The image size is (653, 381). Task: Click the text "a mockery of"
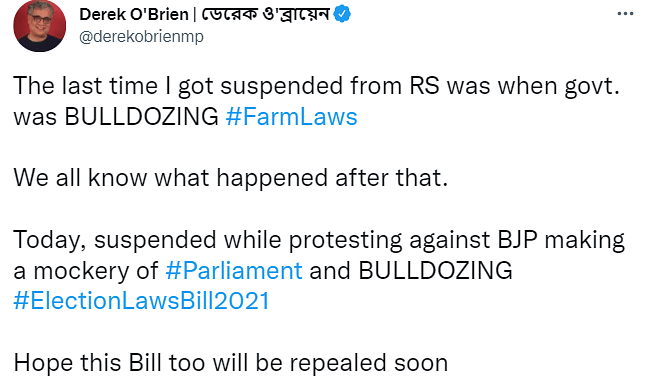pyautogui.click(x=86, y=271)
